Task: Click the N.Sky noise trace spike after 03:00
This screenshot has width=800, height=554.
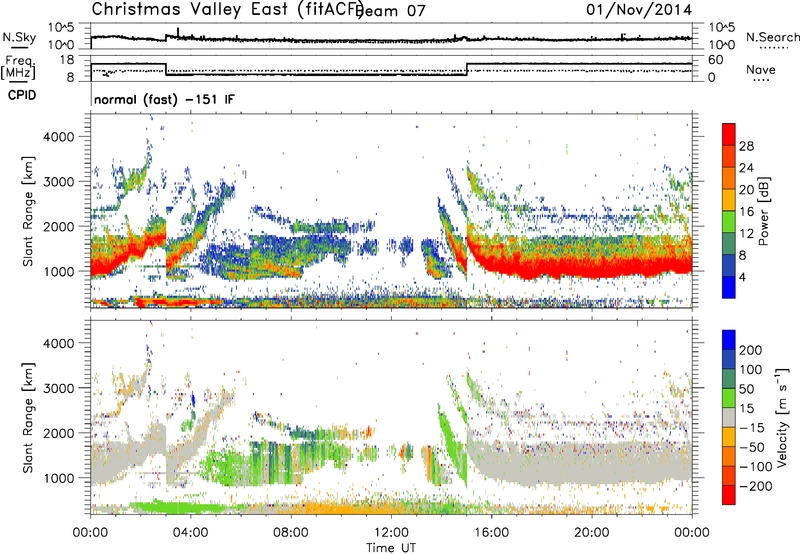Action: 178,32
